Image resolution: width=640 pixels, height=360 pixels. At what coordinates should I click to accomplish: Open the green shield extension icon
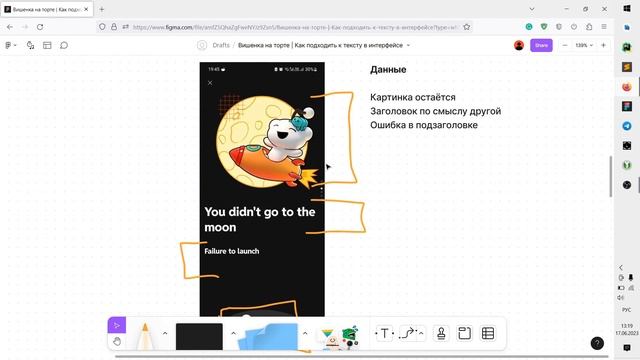(x=544, y=27)
